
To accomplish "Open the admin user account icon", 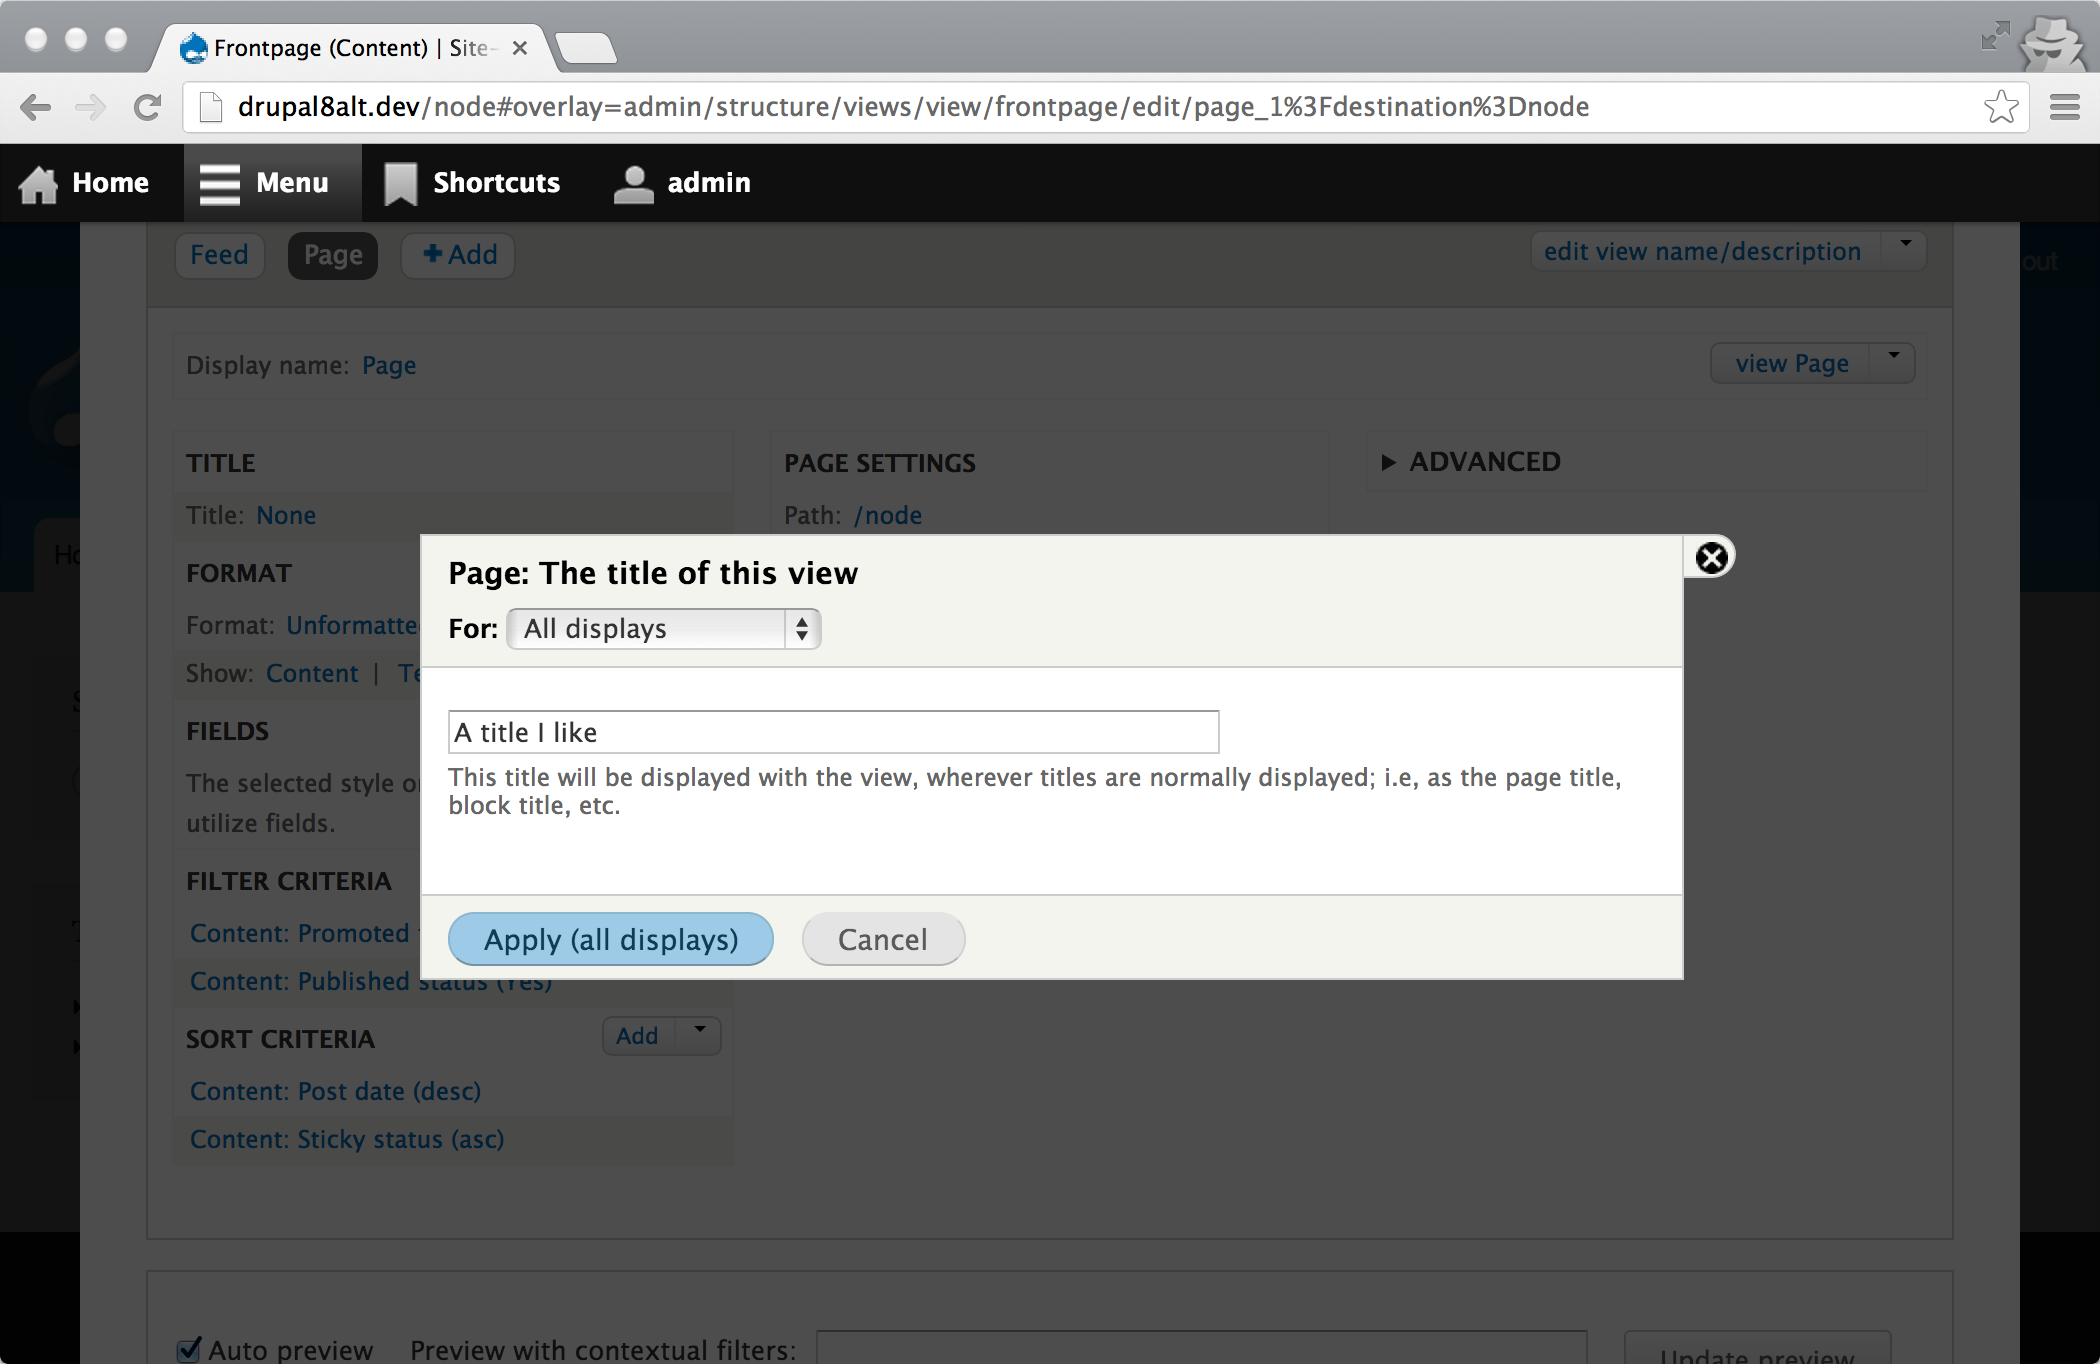I will pos(632,182).
